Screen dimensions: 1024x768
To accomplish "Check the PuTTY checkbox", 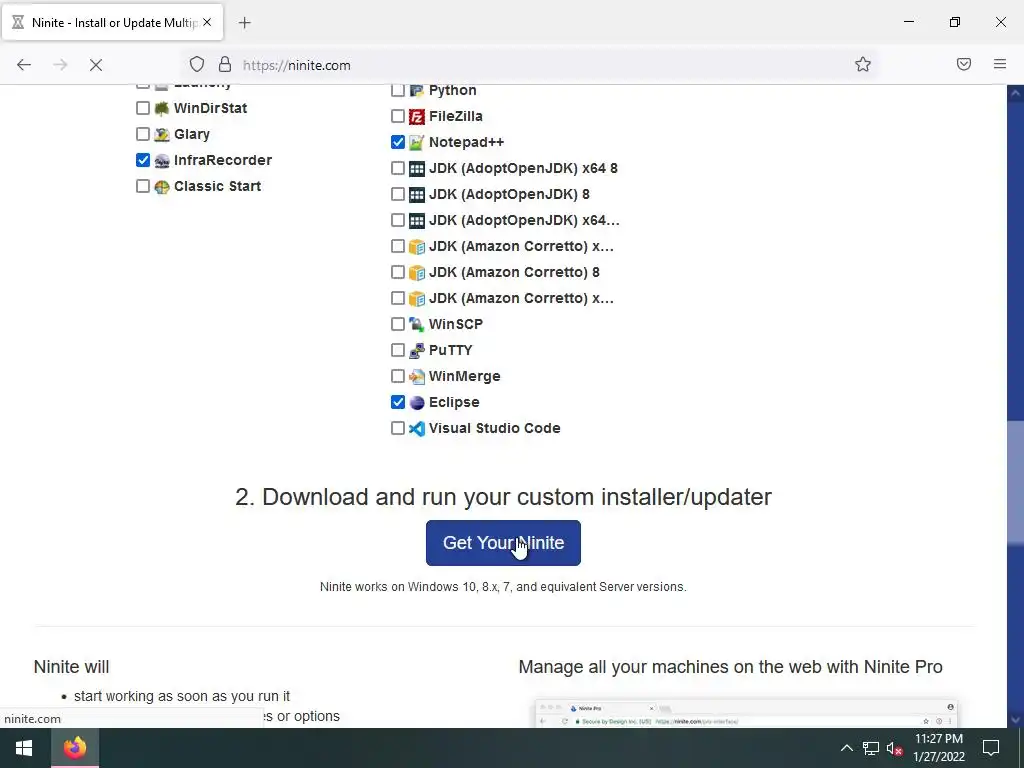I will [398, 350].
